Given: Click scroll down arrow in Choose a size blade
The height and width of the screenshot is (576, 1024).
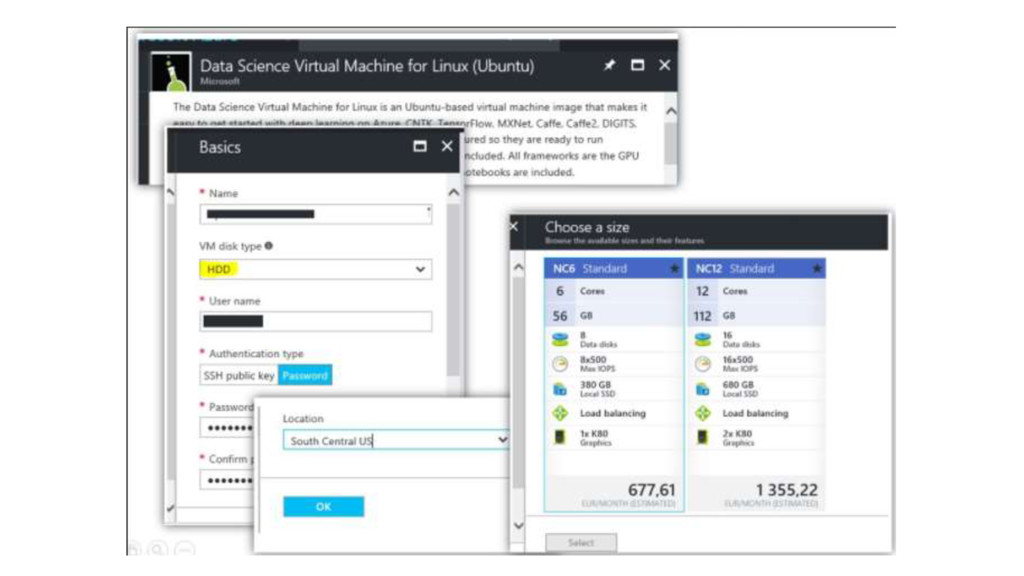Looking at the screenshot, I should point(519,526).
